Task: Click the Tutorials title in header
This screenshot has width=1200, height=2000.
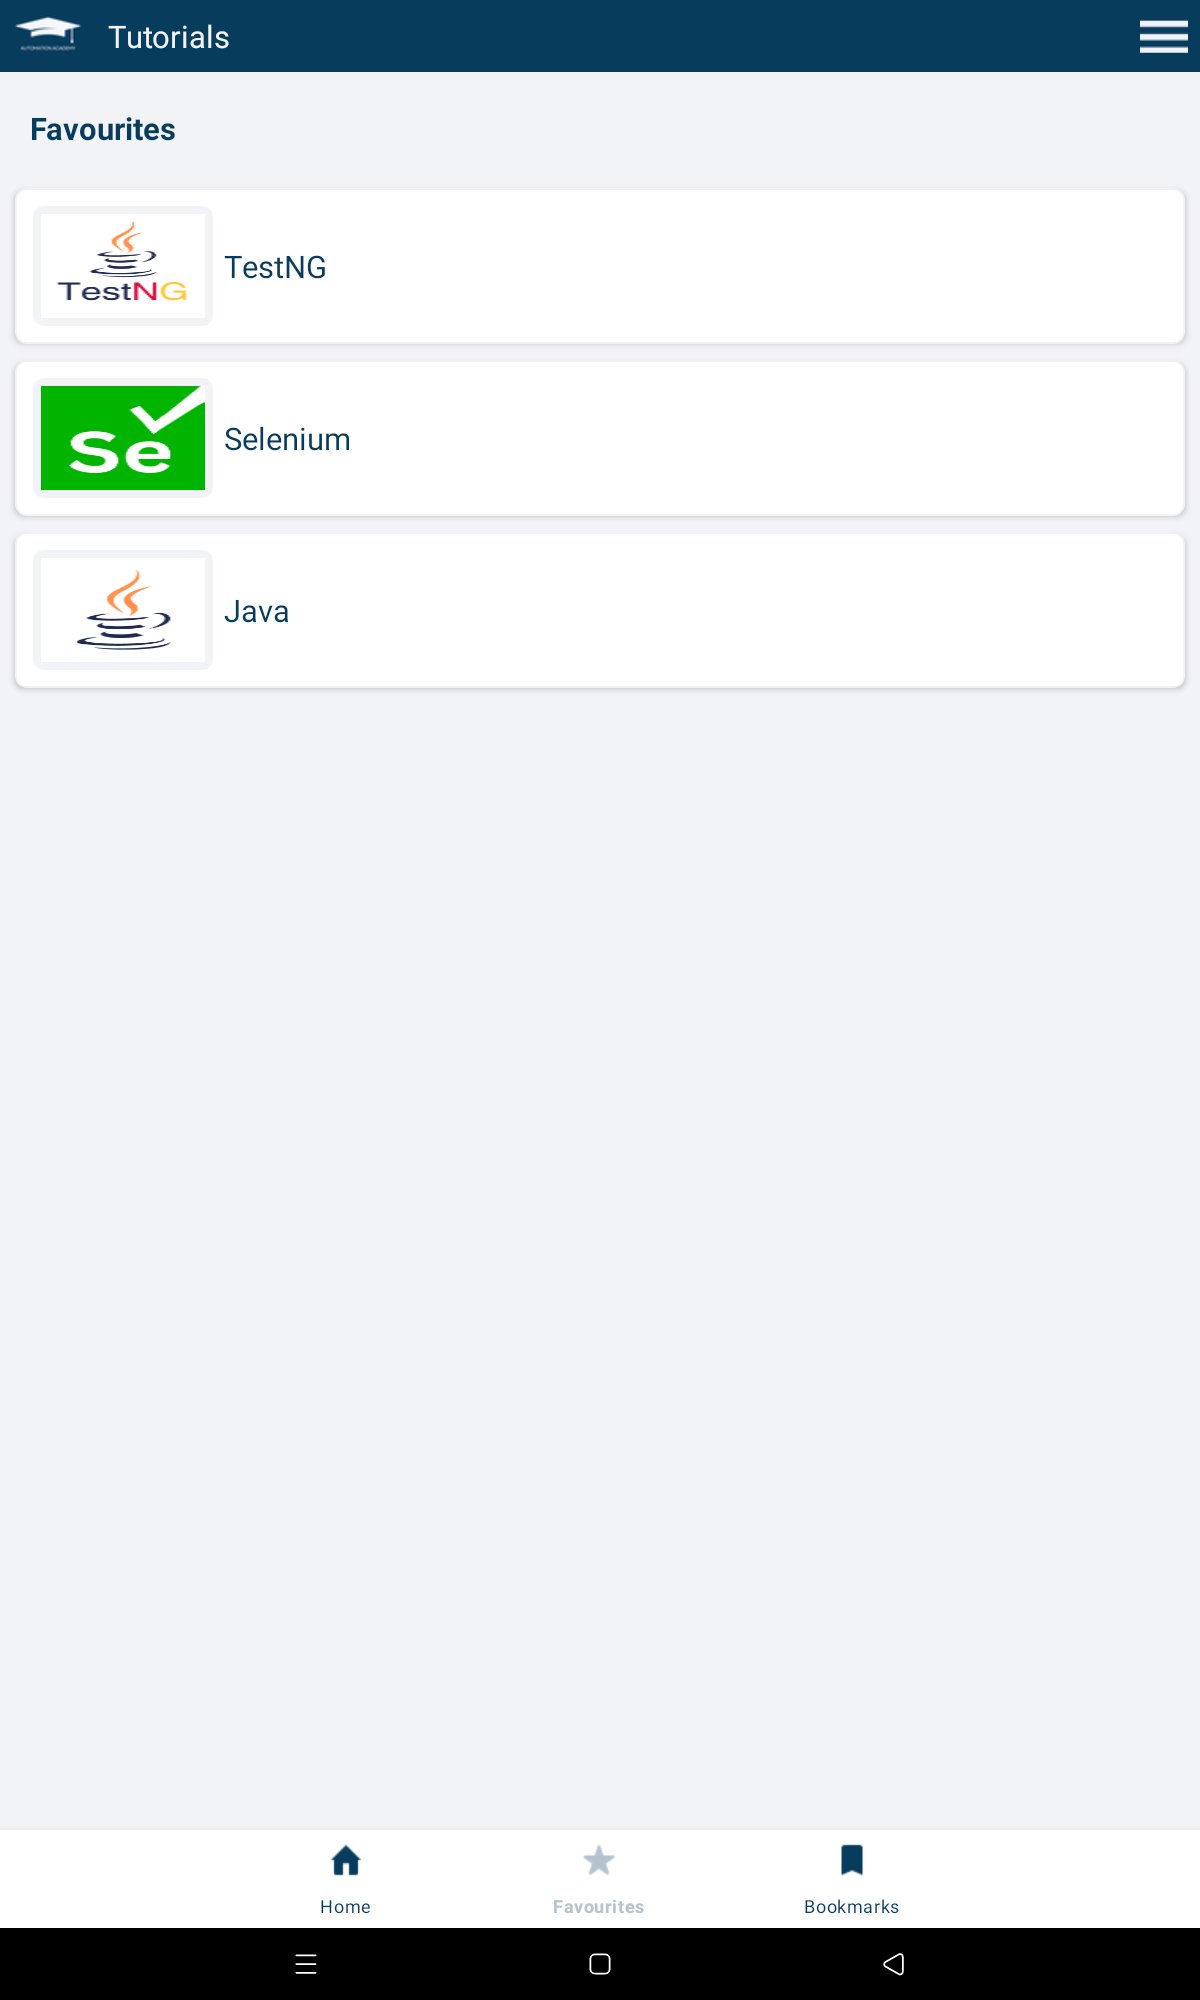Action: click(x=169, y=37)
